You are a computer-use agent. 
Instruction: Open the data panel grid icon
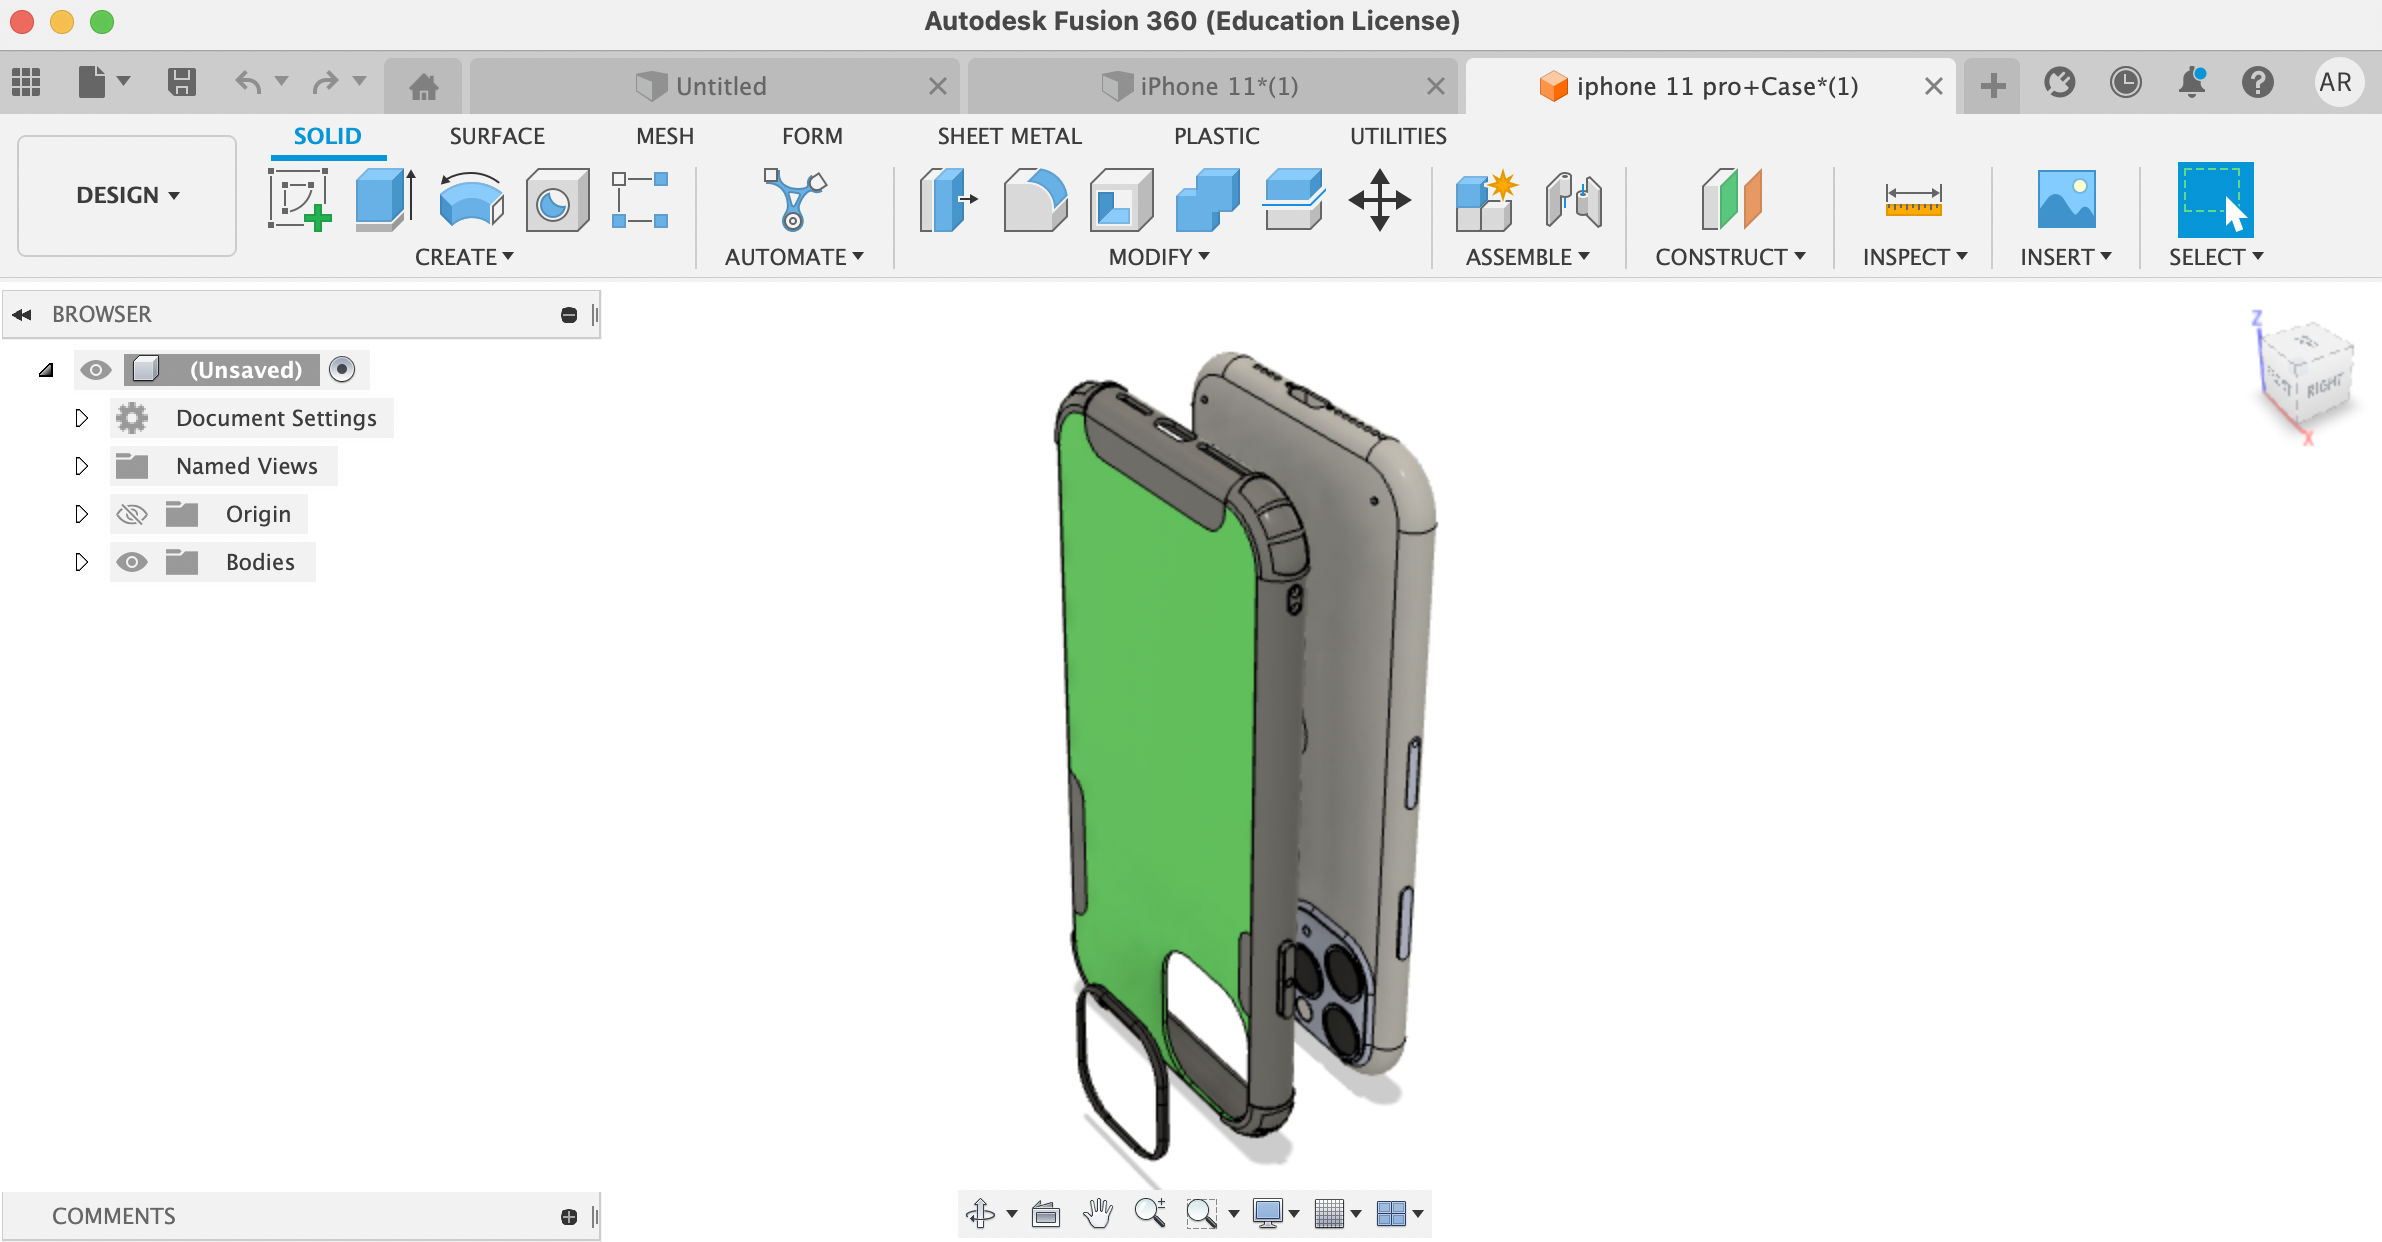point(26,82)
